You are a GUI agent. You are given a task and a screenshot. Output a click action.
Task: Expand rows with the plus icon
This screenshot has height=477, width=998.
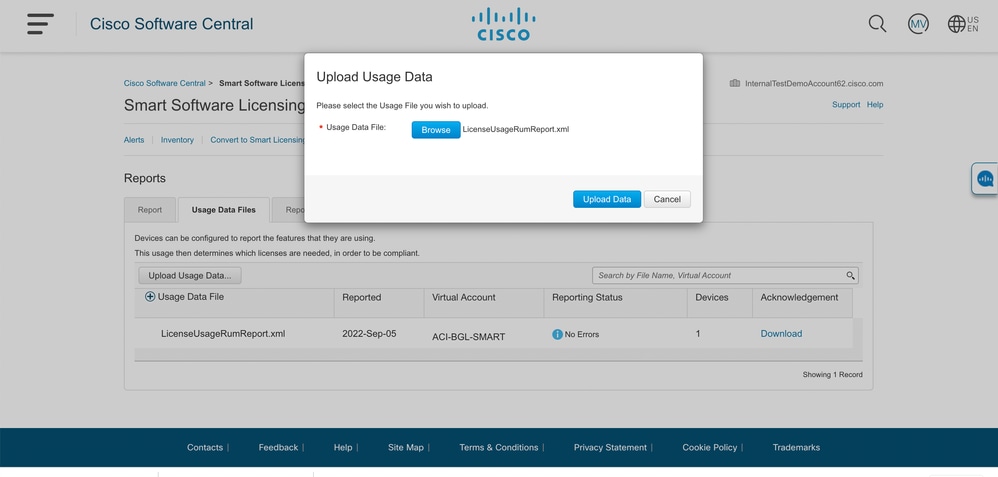(150, 297)
